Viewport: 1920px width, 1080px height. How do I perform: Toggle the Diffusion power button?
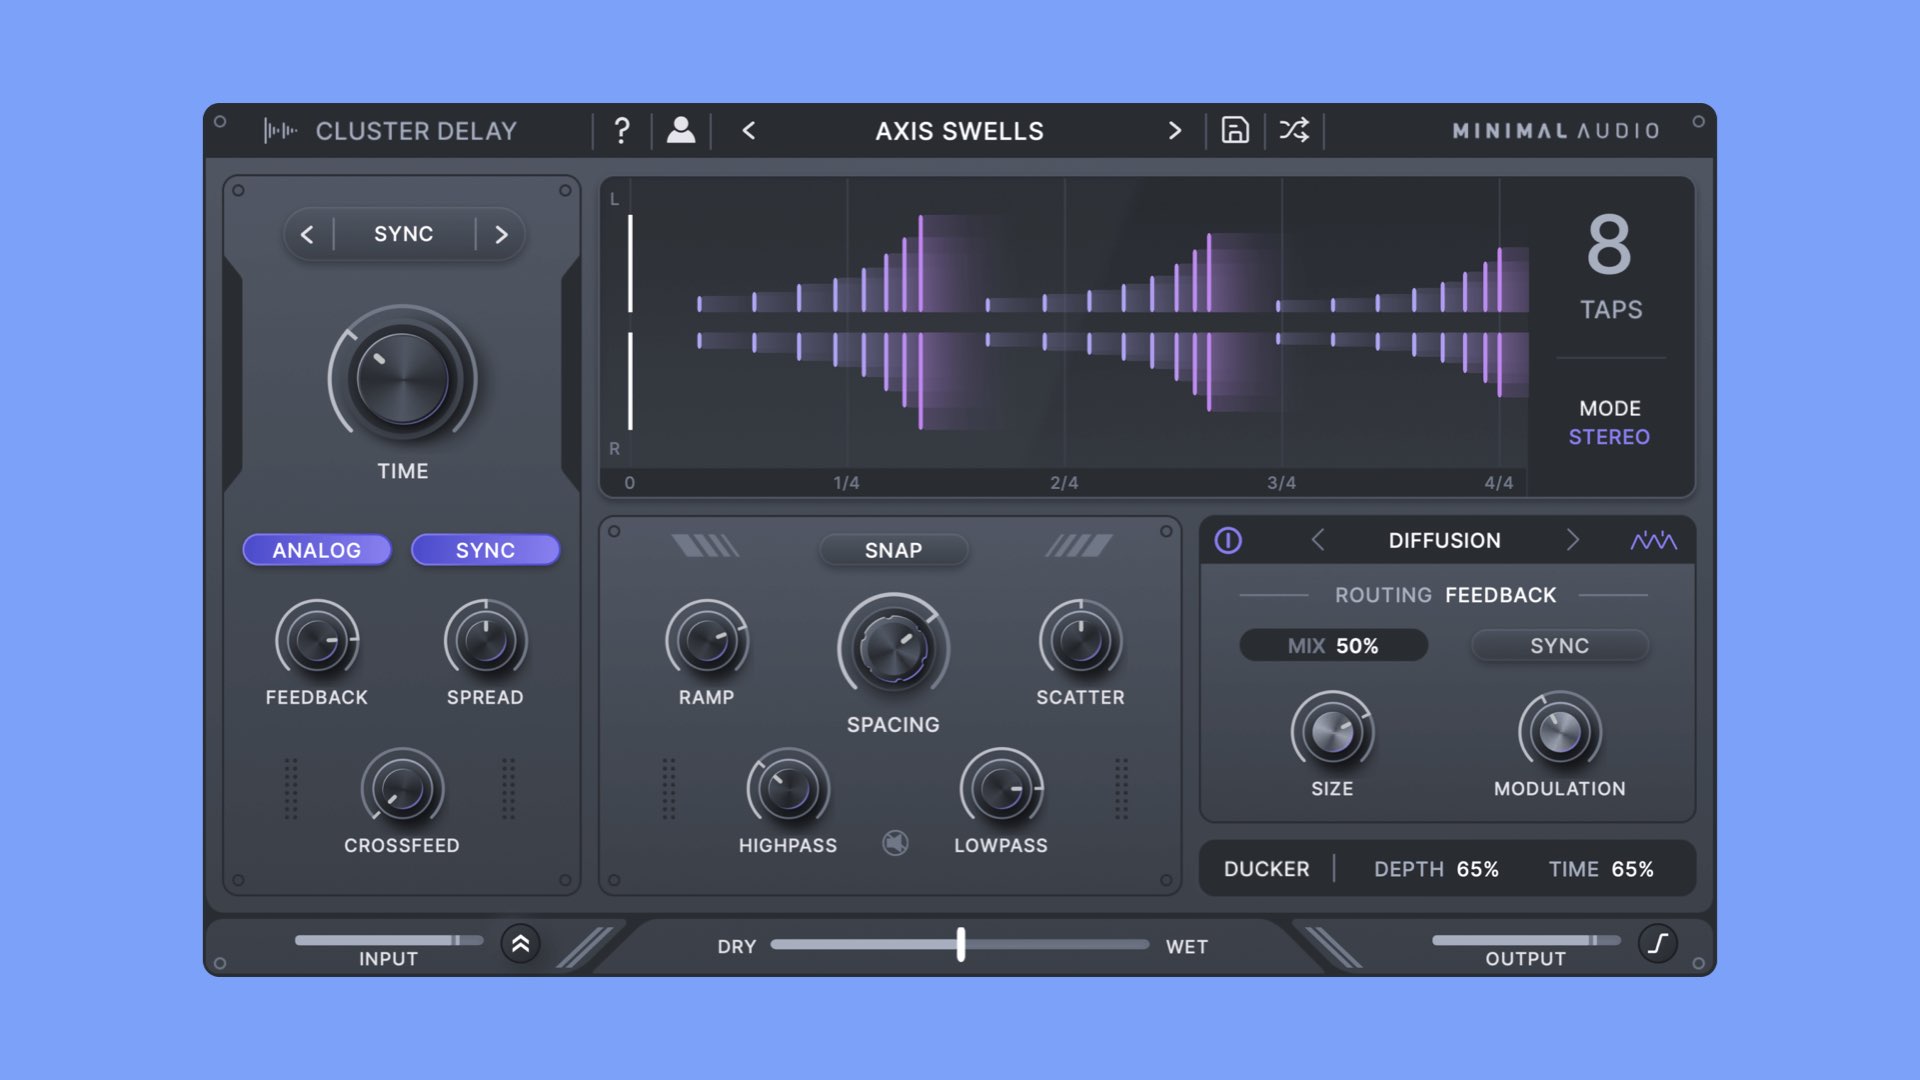point(1229,540)
